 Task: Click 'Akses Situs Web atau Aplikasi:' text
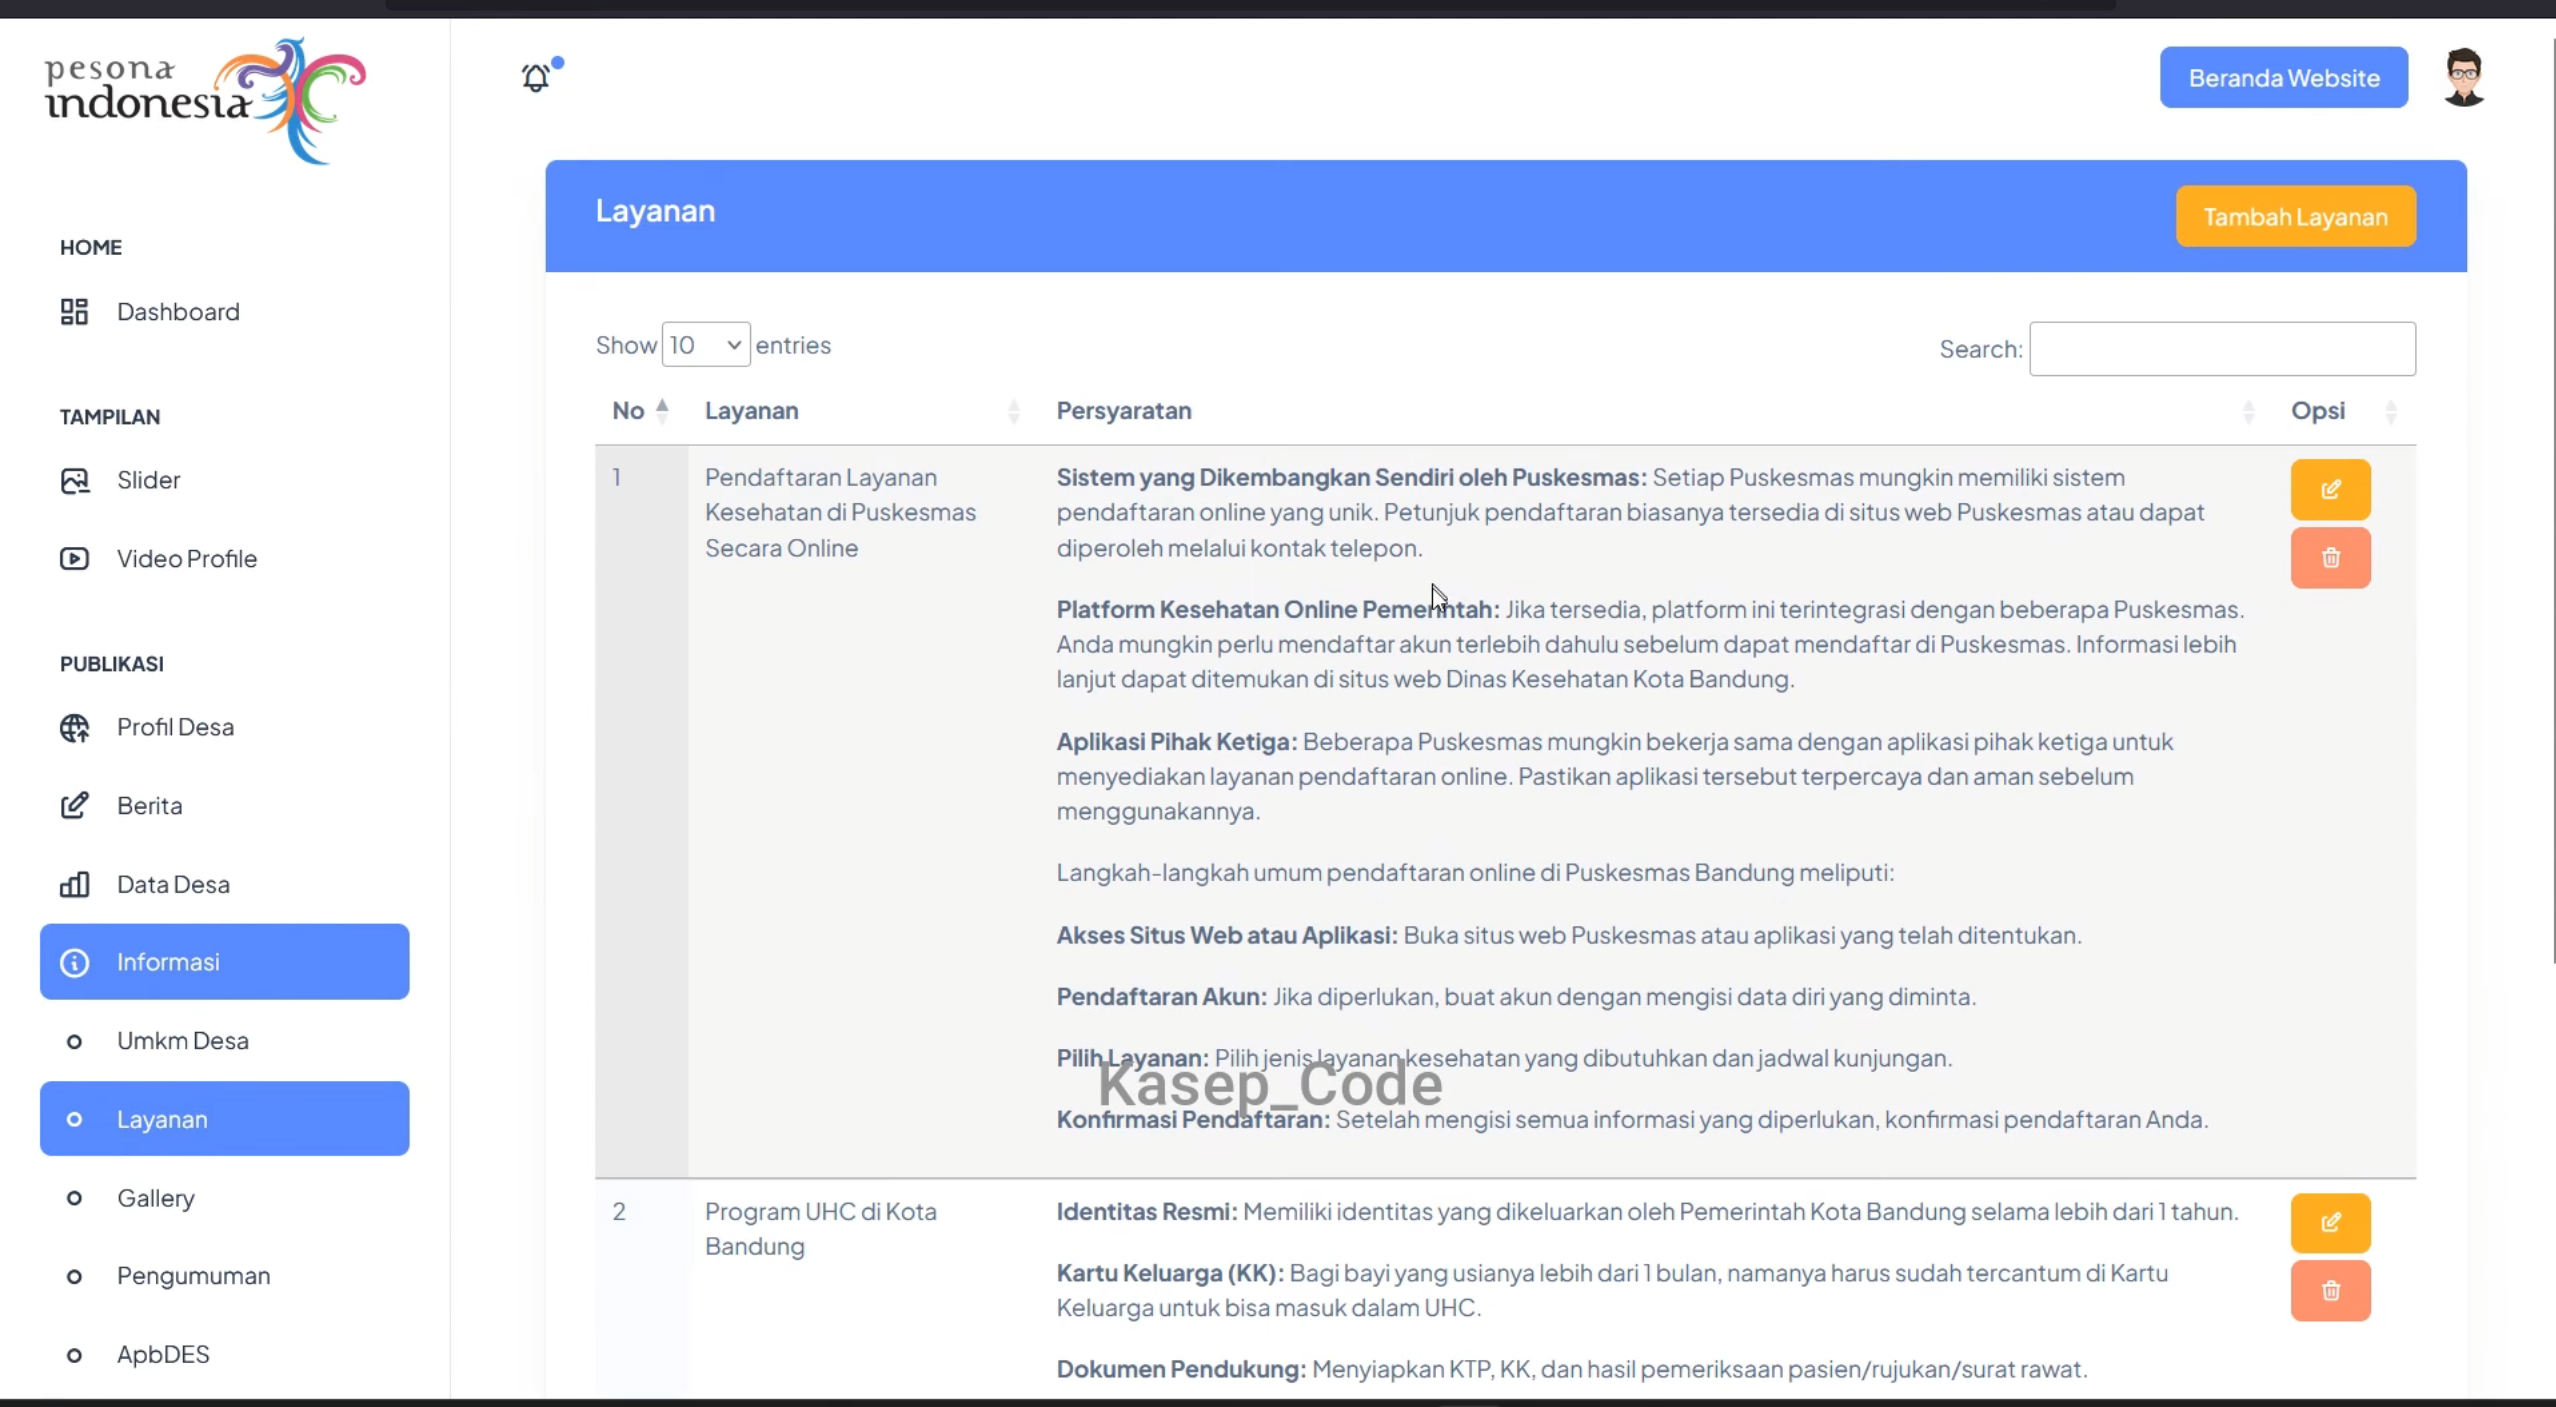point(1227,936)
